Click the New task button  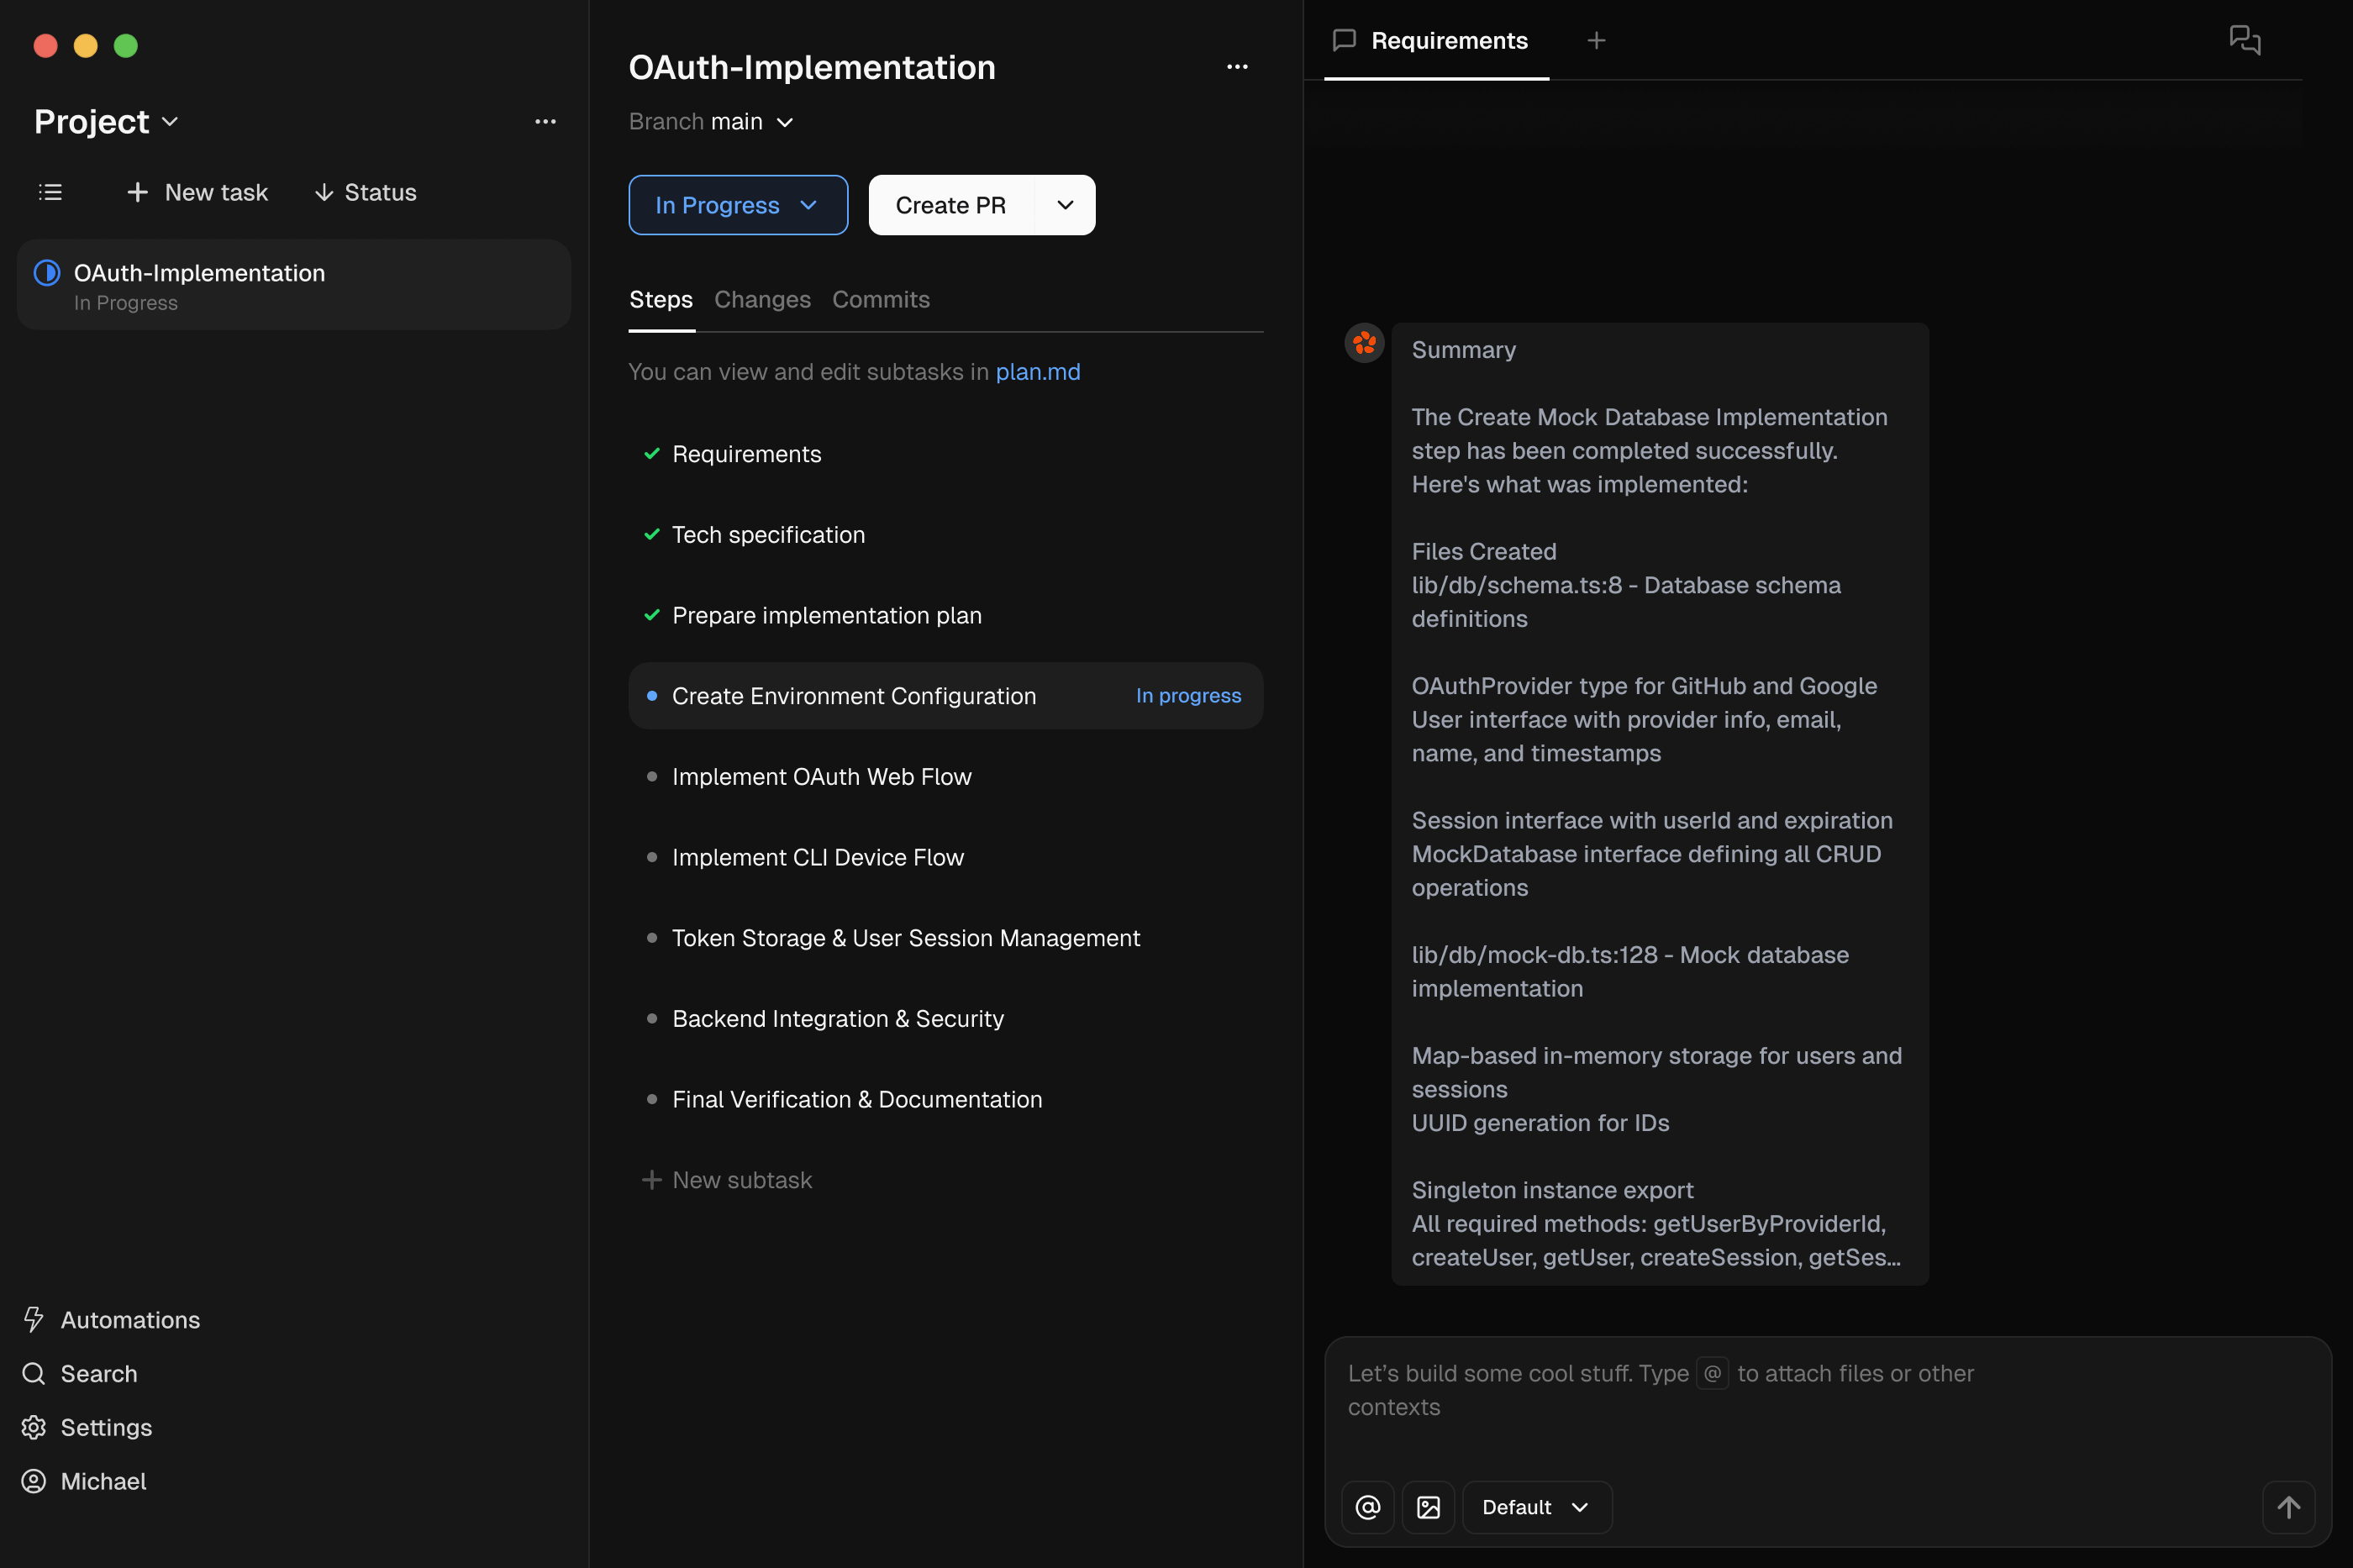(198, 192)
